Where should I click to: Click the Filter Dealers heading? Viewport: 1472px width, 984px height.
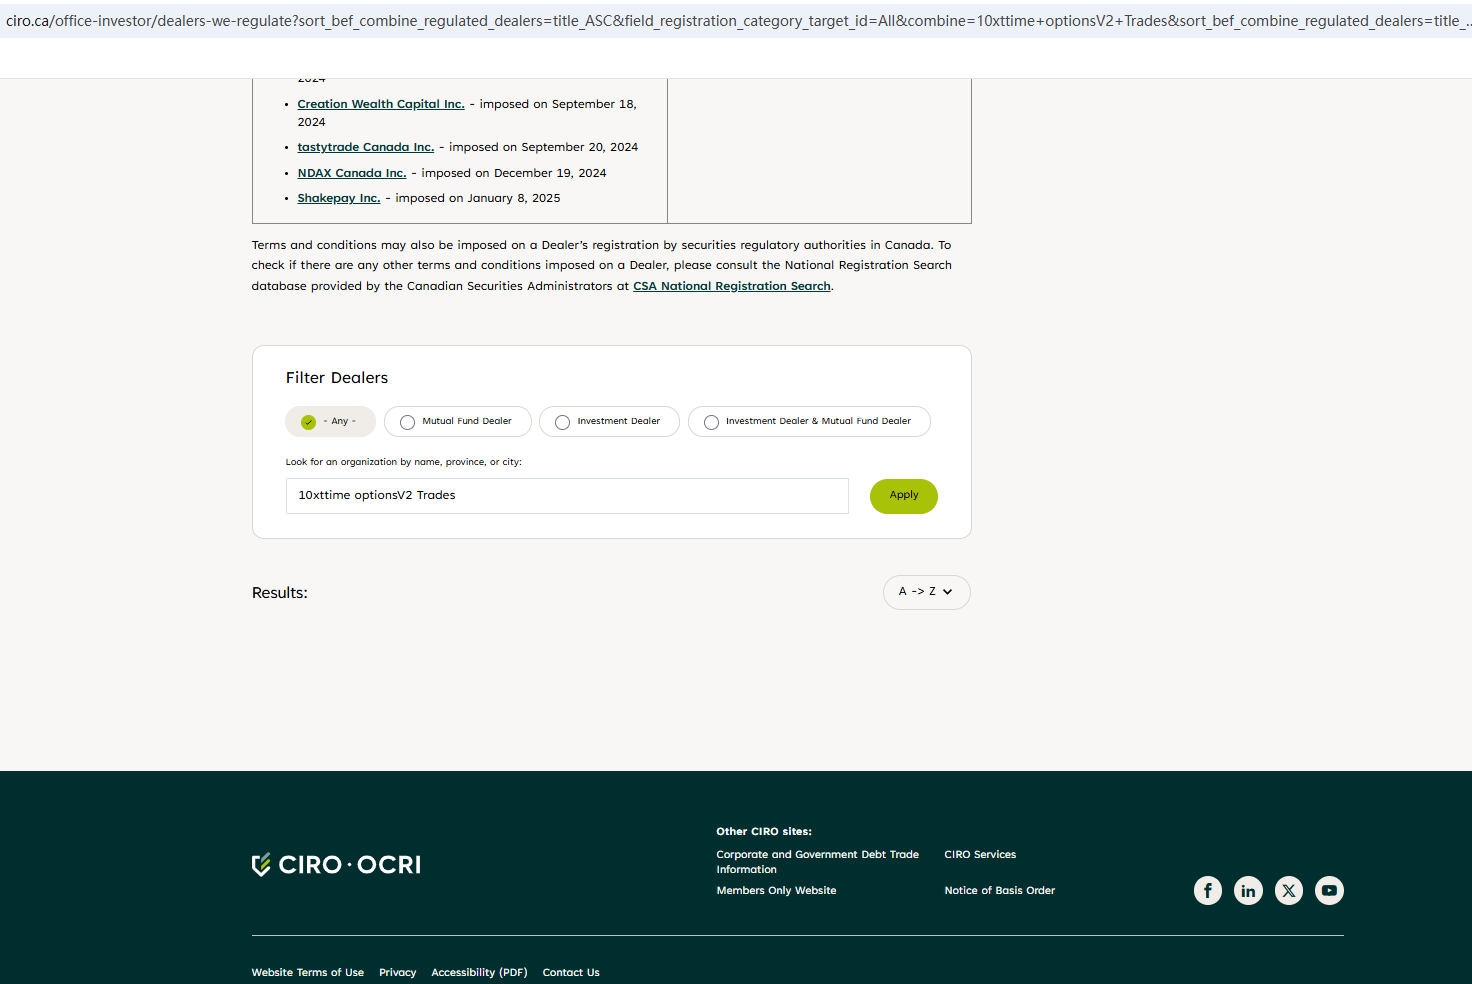pyautogui.click(x=337, y=378)
